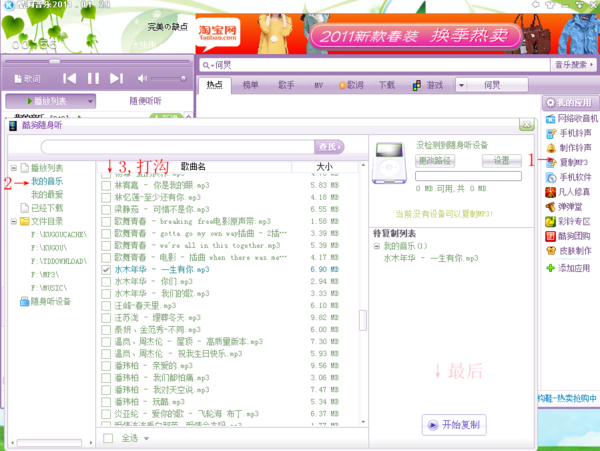This screenshot has width=600, height=451.
Task: Click the 酷狗随身听 search input field
Action: (x=178, y=147)
